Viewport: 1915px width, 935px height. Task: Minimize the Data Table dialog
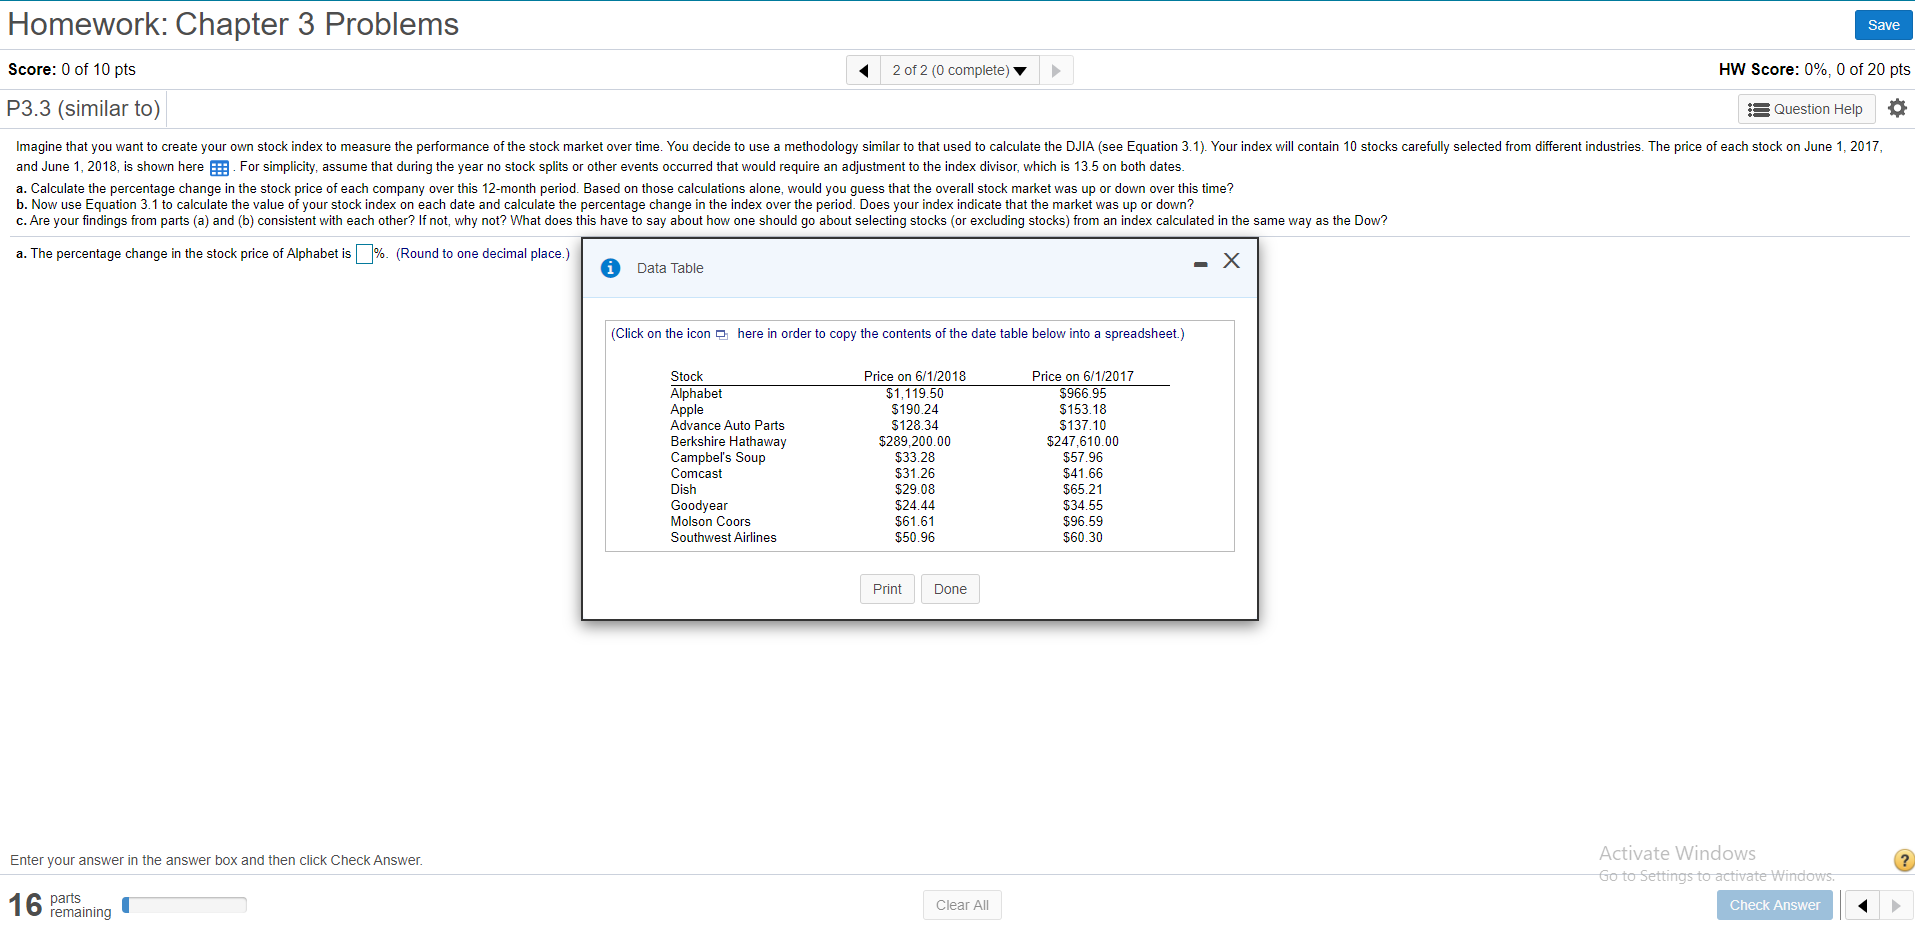pyautogui.click(x=1200, y=264)
